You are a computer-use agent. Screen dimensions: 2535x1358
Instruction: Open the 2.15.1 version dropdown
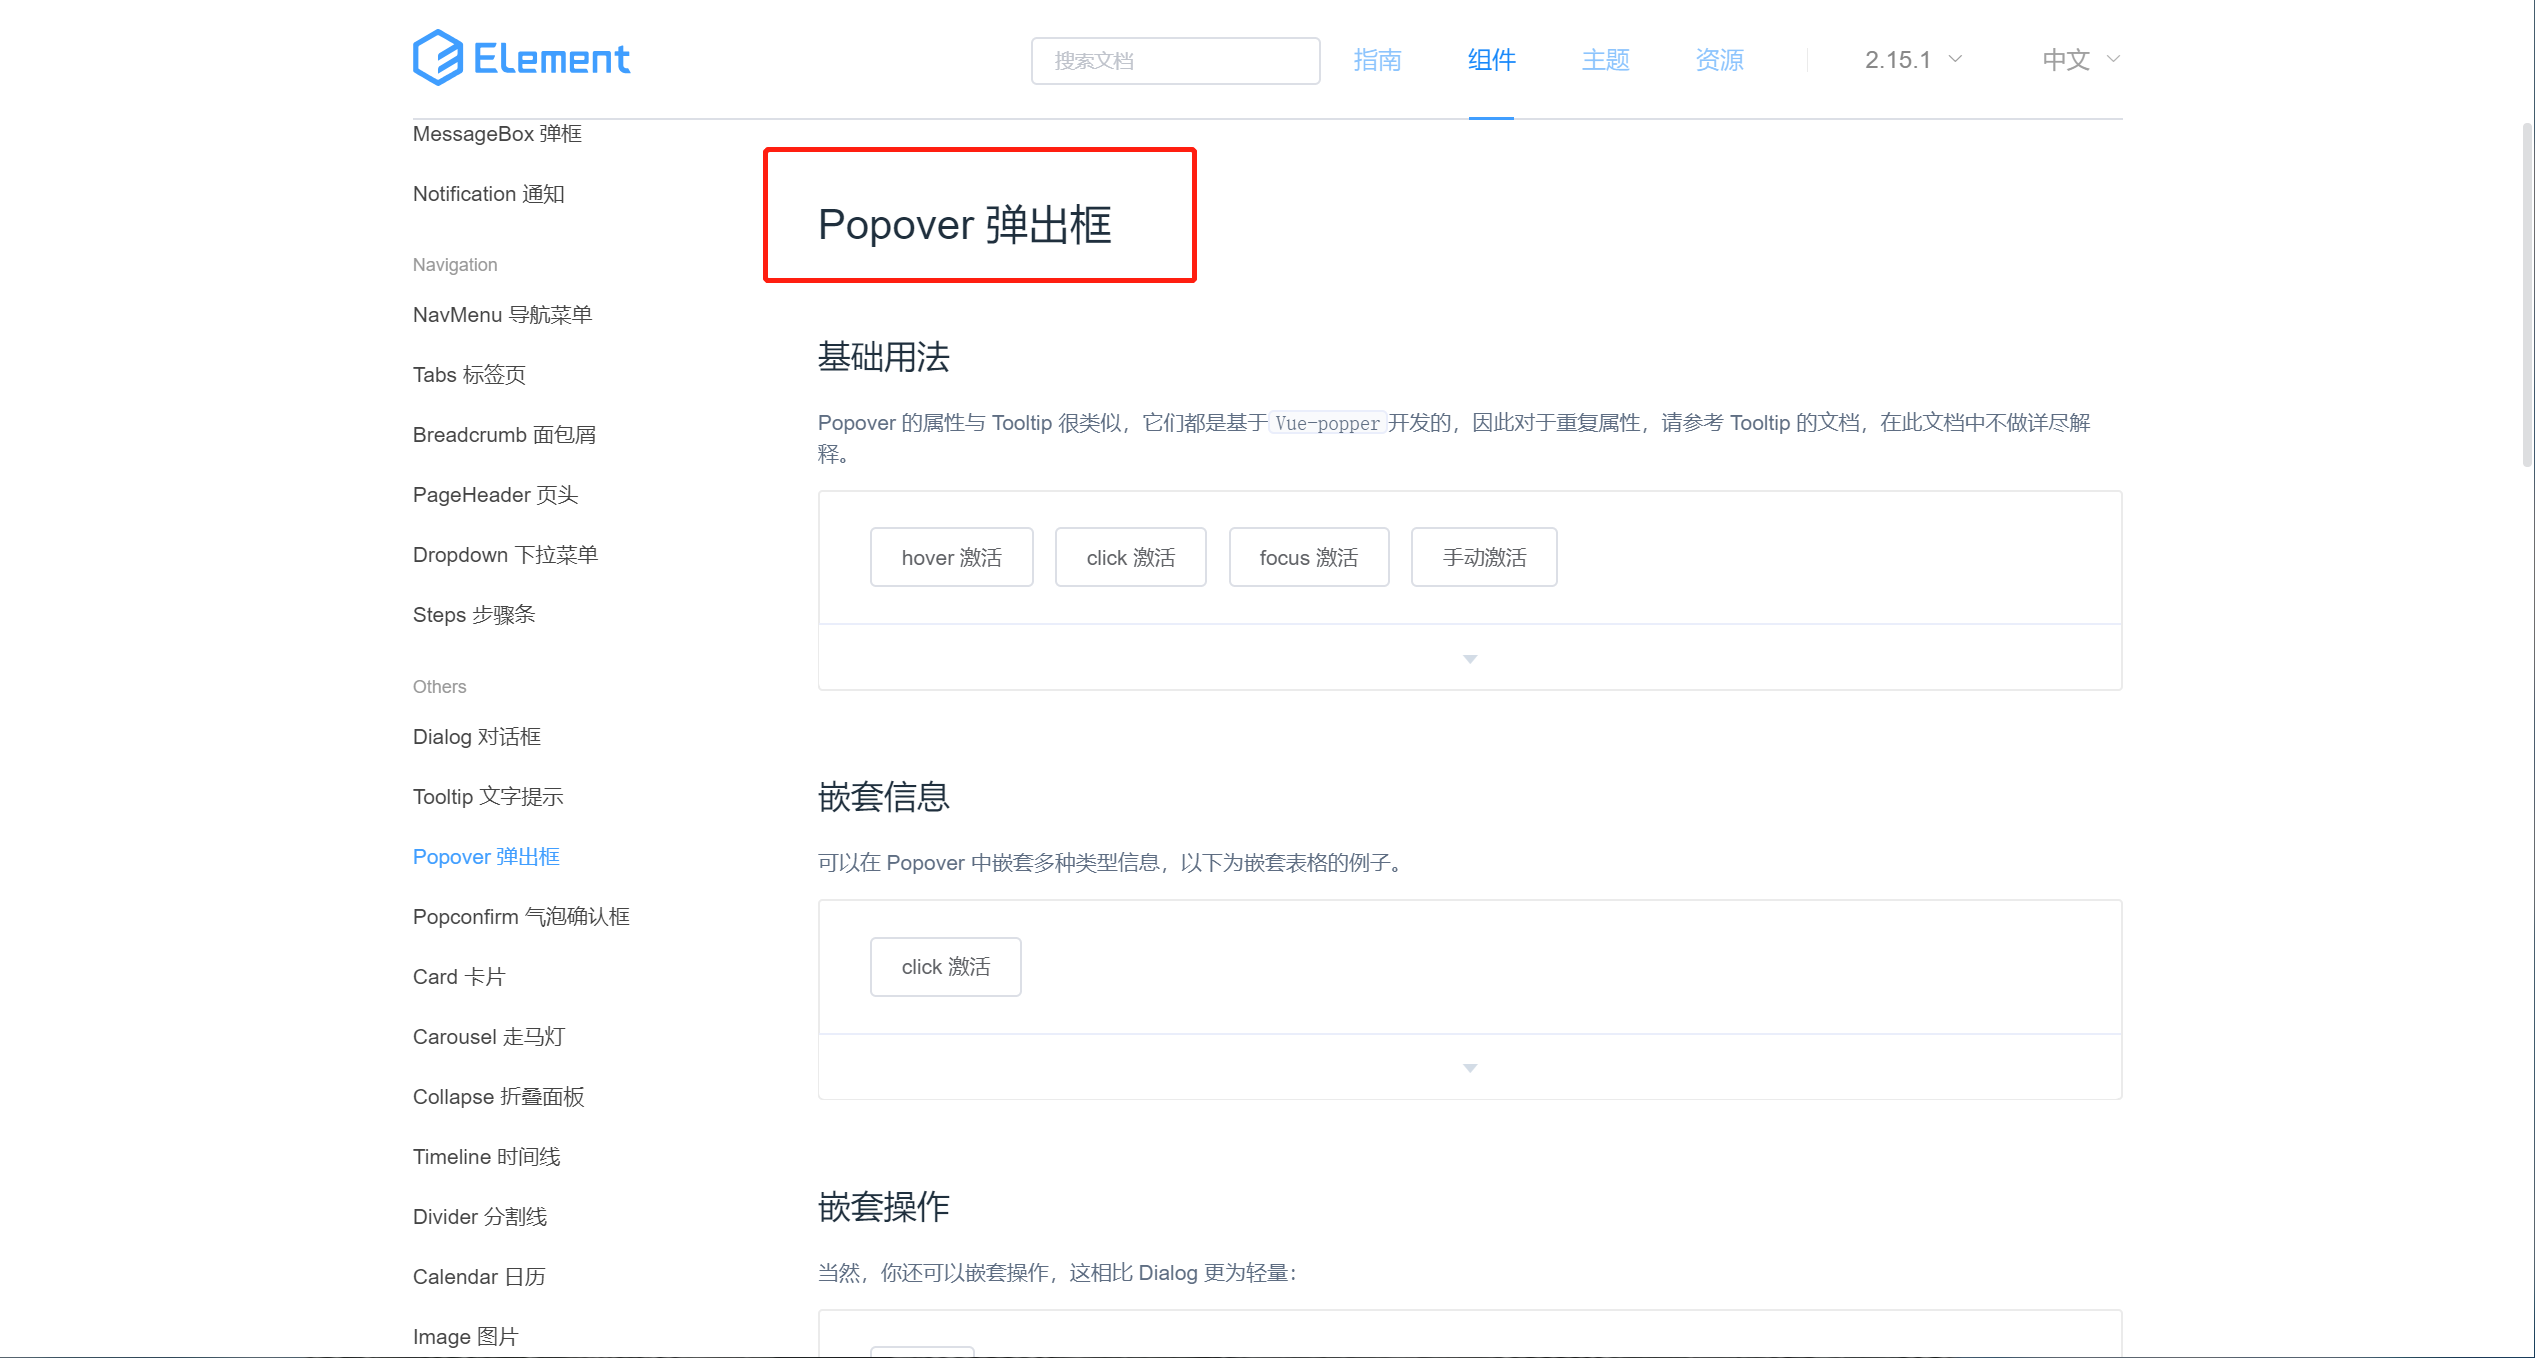(1912, 60)
